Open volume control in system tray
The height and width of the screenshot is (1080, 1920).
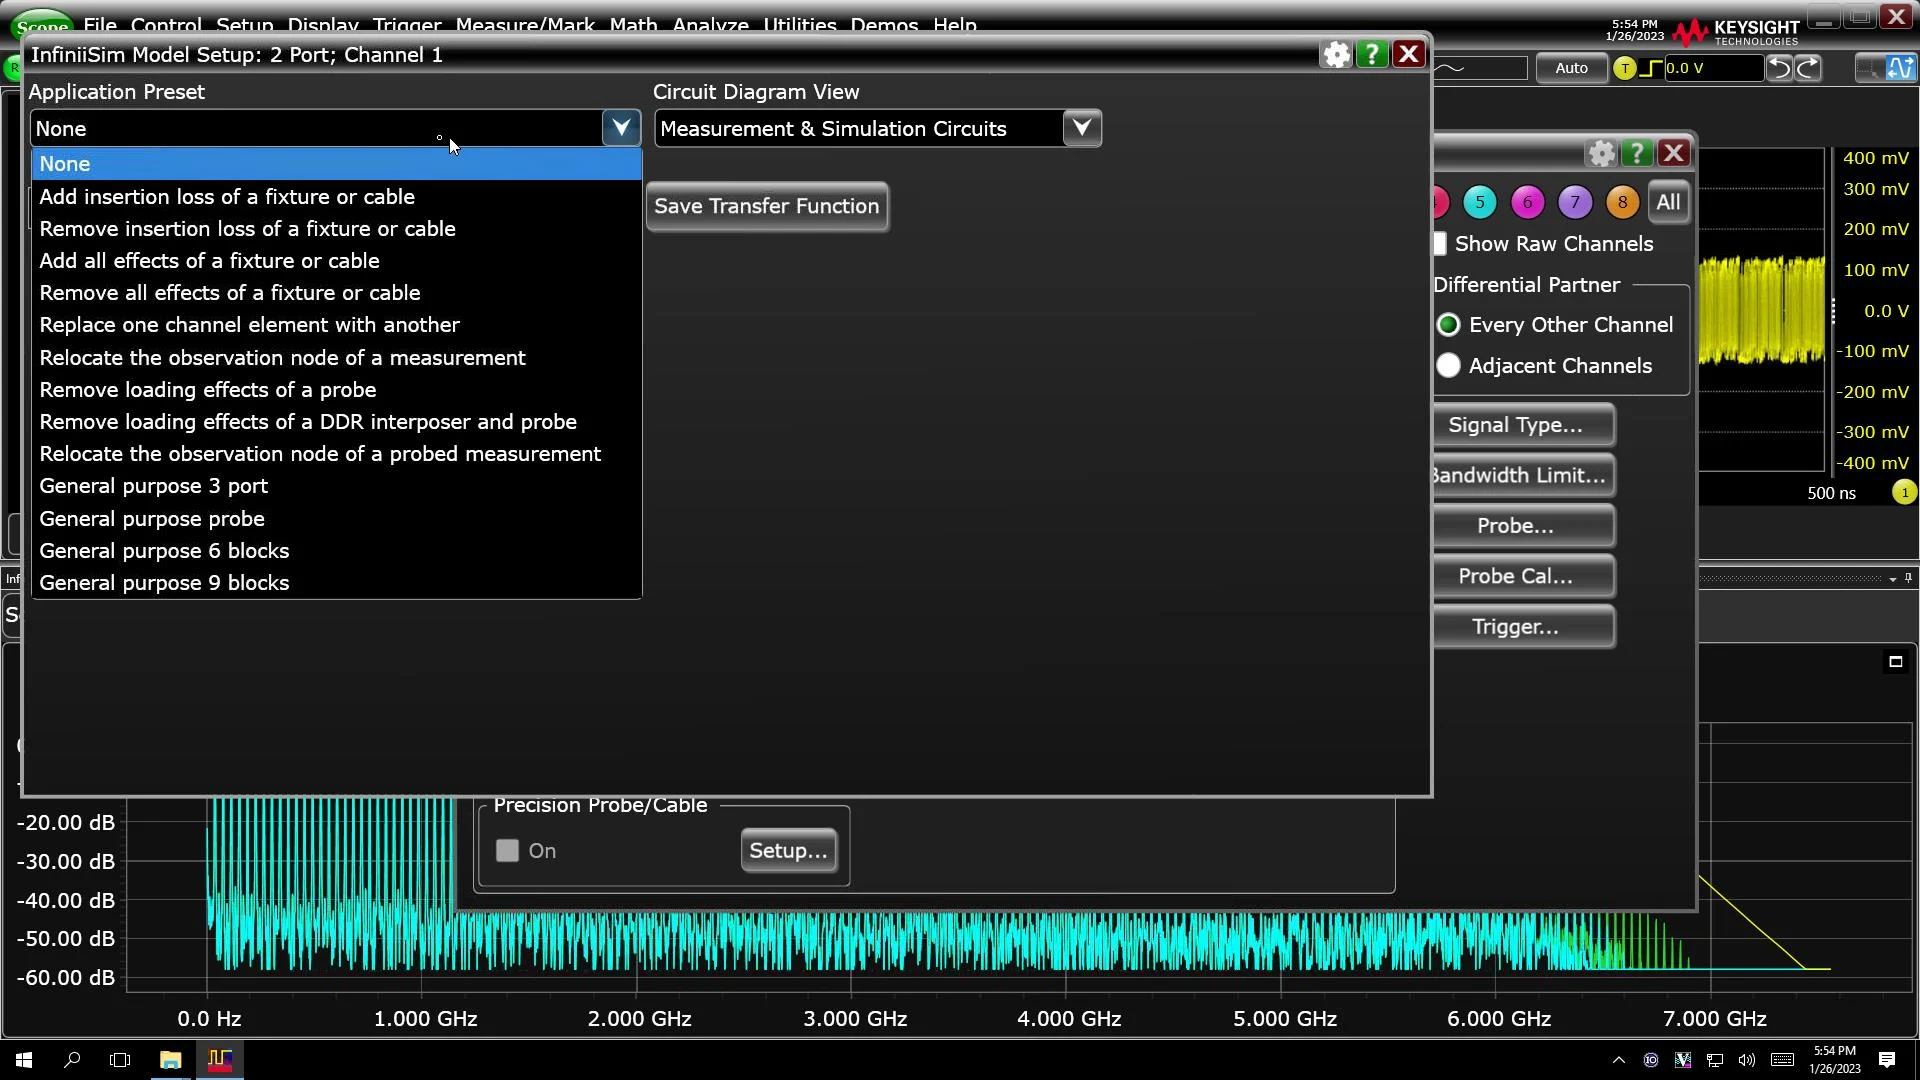[x=1747, y=1060]
